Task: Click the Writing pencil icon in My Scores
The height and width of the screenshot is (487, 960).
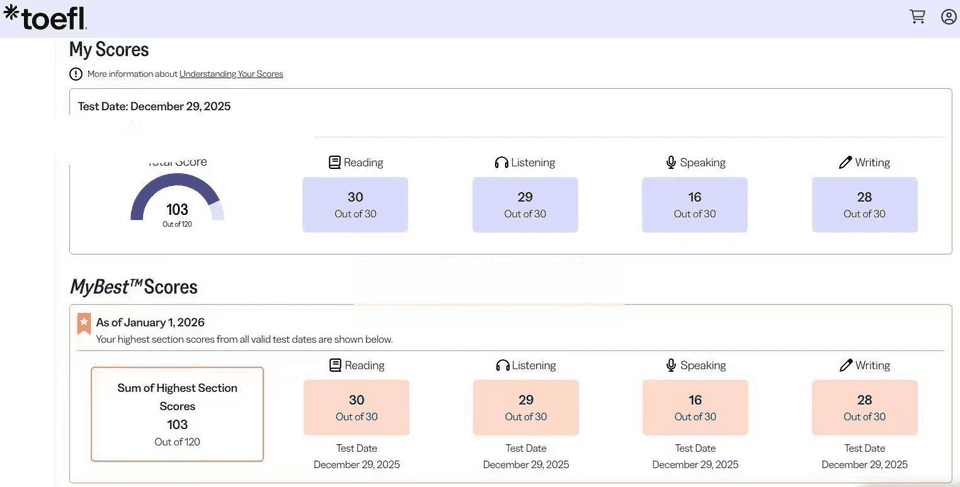Action: click(845, 162)
